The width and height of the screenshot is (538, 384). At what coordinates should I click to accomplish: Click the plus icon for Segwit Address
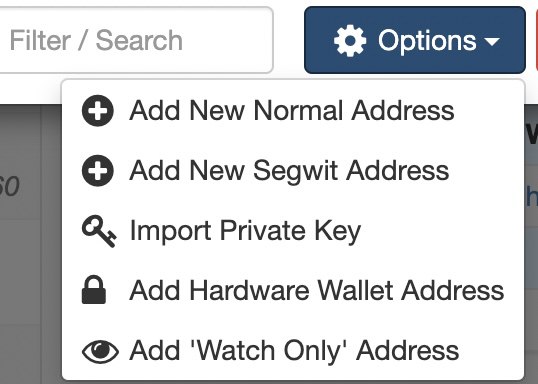pyautogui.click(x=98, y=171)
